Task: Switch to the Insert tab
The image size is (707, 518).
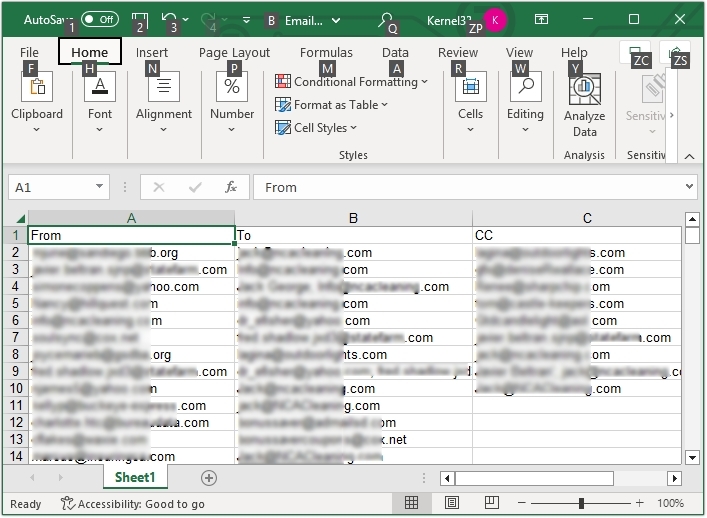Action: click(x=152, y=52)
